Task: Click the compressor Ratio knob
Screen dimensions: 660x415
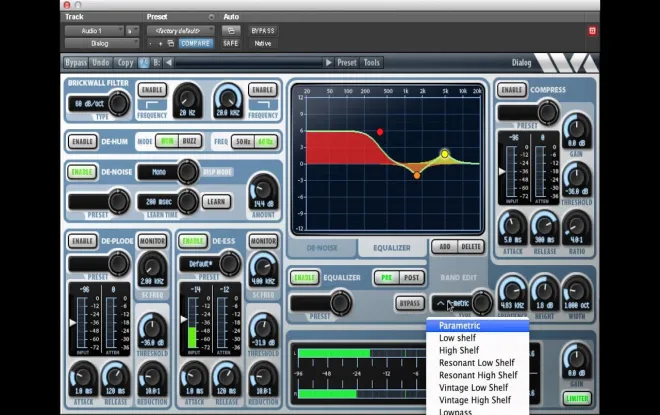Action: click(x=576, y=228)
